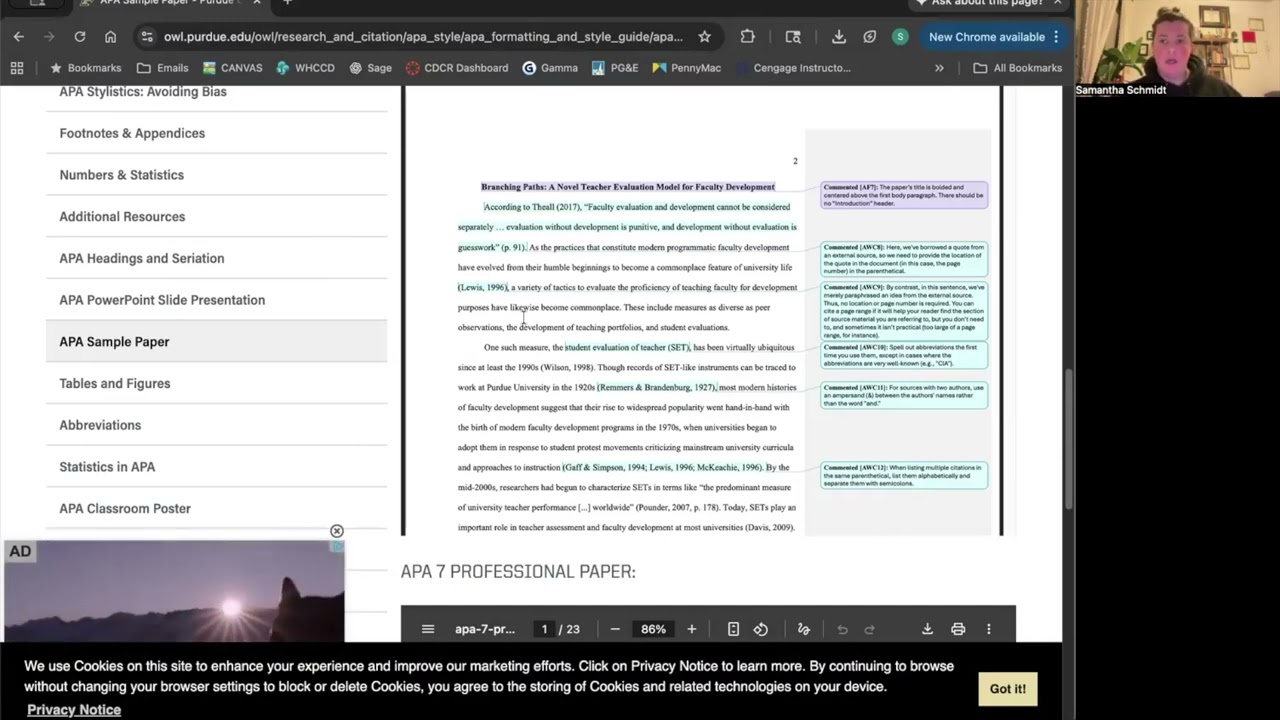The height and width of the screenshot is (720, 1280).
Task: Open the CANVAS bookmark
Action: pyautogui.click(x=232, y=68)
